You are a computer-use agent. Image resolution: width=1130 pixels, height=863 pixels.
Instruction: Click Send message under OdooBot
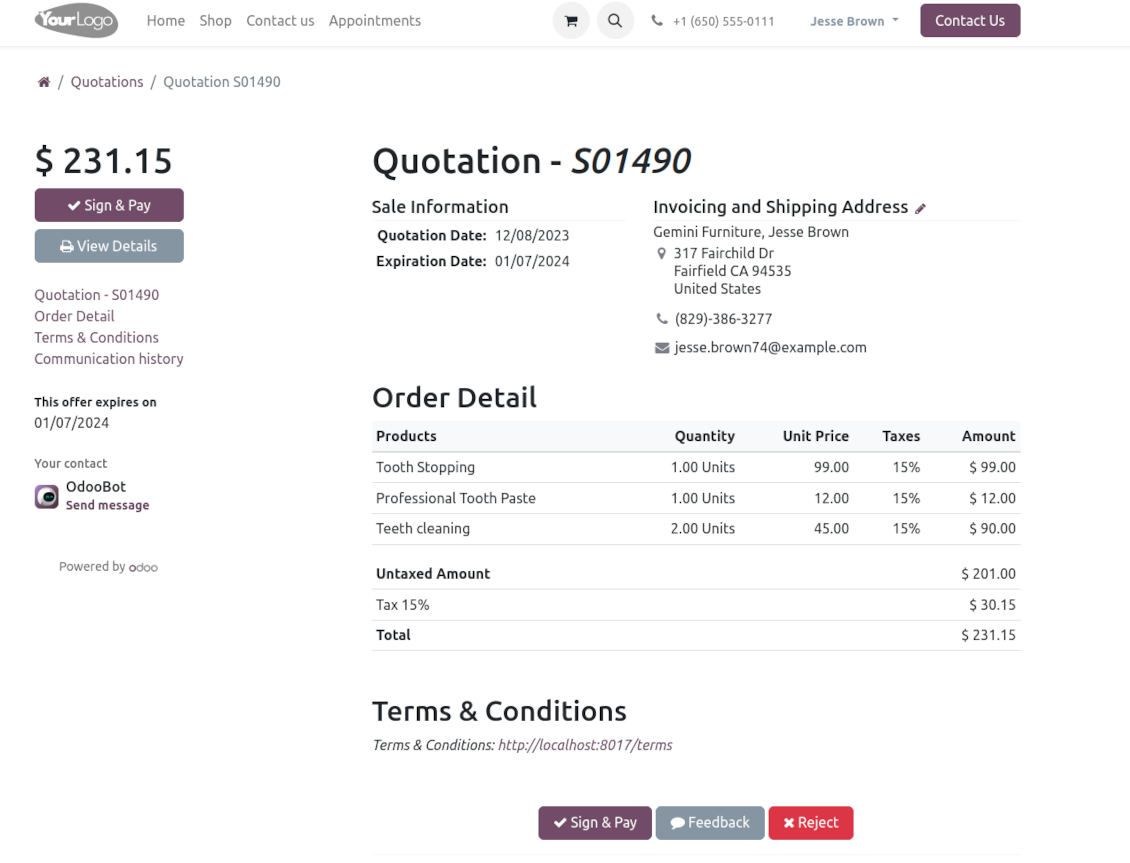(107, 506)
